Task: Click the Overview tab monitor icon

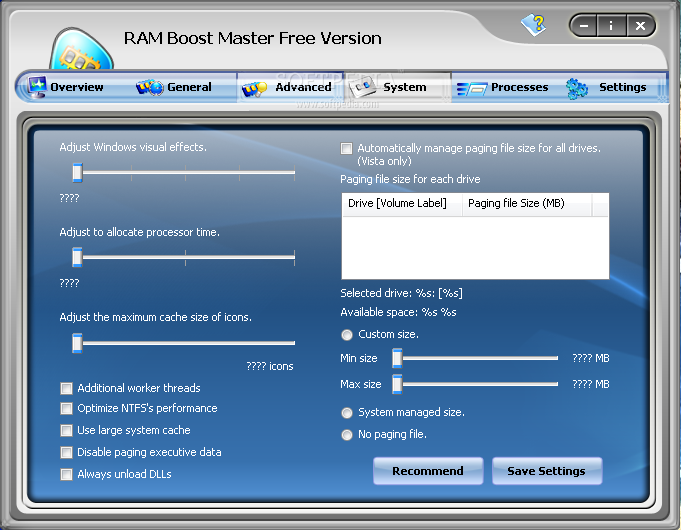Action: tap(37, 87)
